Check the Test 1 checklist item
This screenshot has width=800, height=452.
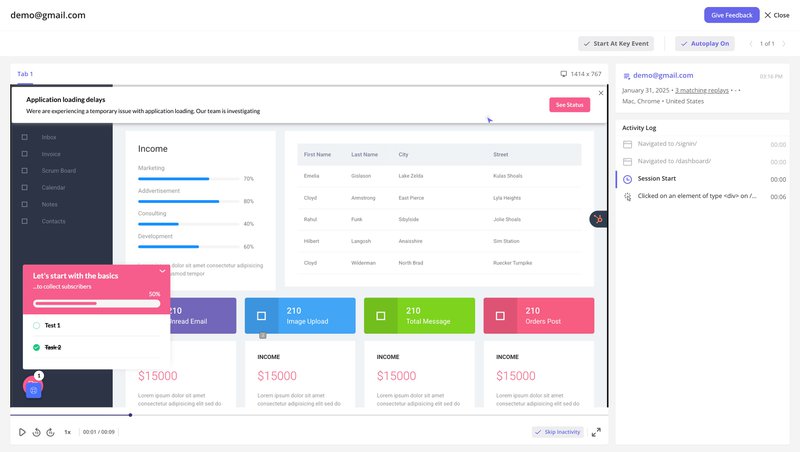[37, 325]
